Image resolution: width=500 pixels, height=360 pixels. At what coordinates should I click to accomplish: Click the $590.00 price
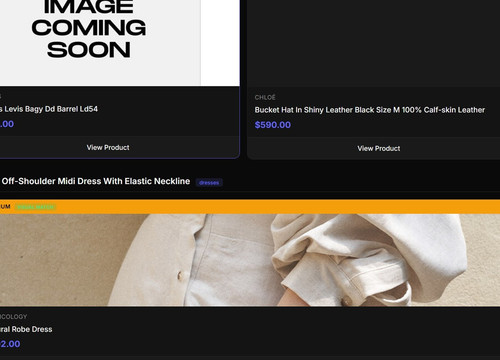click(x=273, y=125)
